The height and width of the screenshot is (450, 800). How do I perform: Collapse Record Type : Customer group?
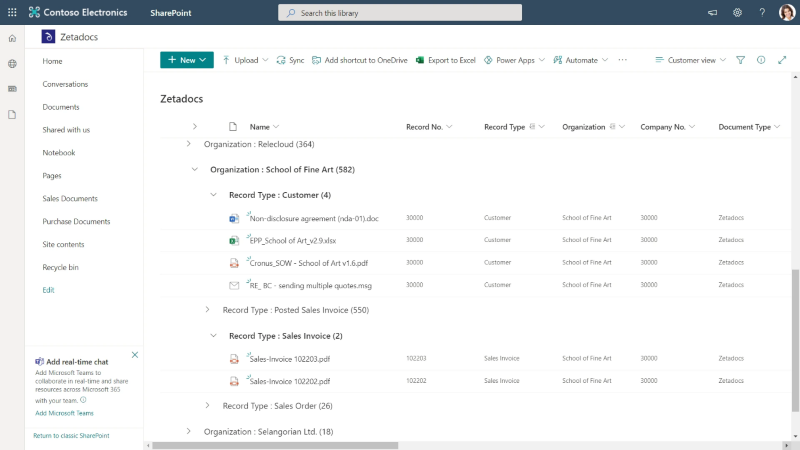click(x=213, y=195)
